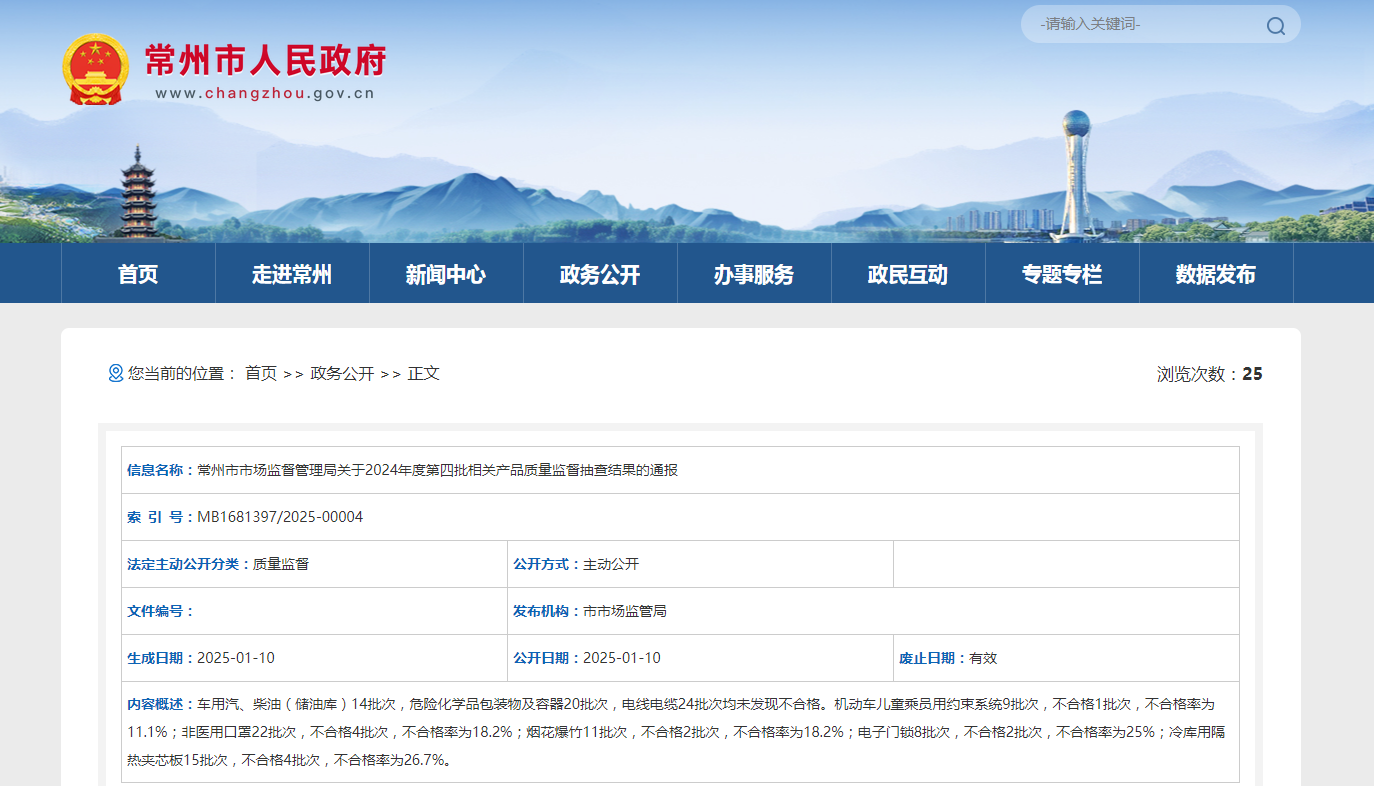1374x786 pixels.
Task: Click the search magnifier icon
Action: coord(1275,25)
